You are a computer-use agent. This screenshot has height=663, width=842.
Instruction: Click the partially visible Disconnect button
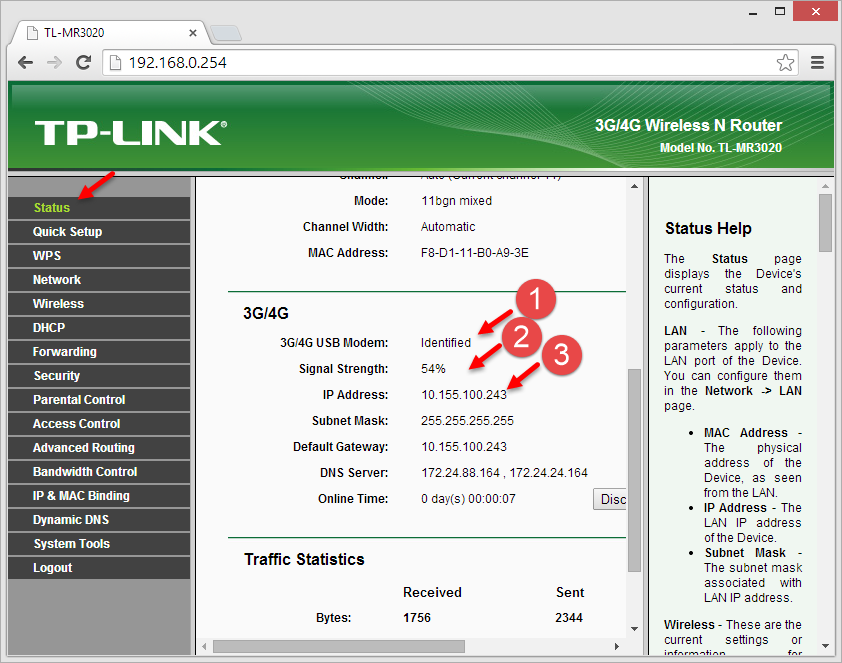click(610, 499)
